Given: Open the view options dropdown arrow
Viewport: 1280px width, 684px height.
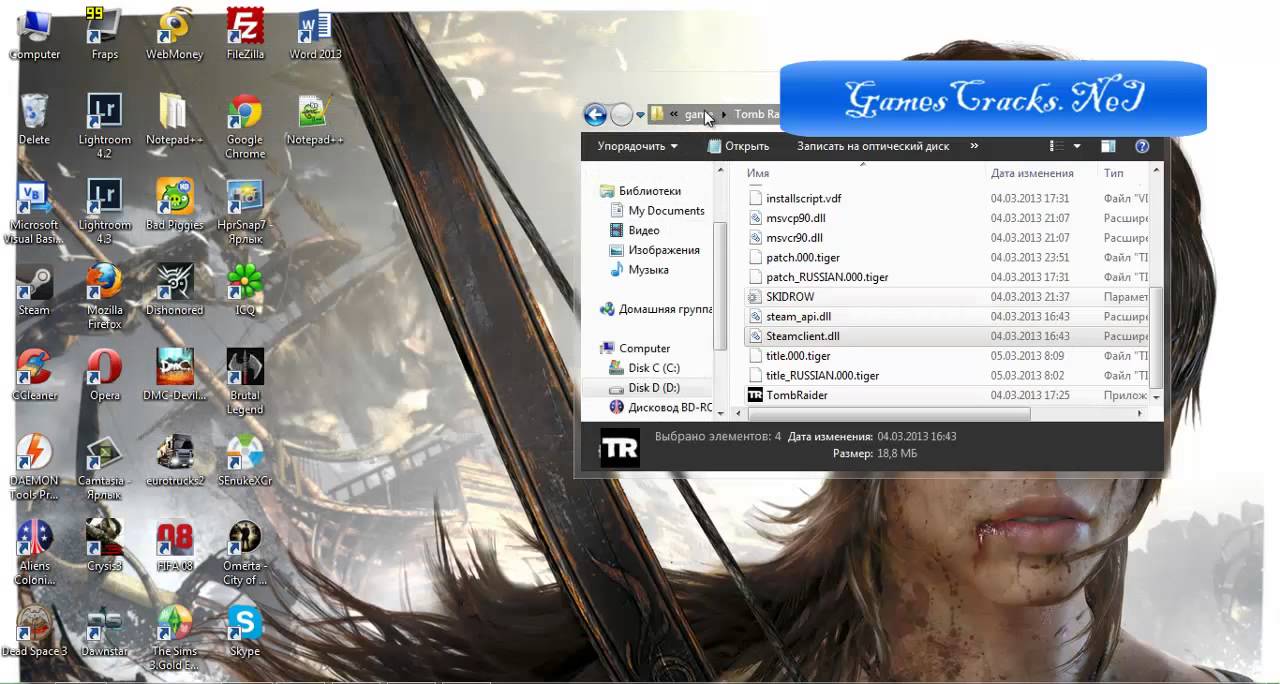Looking at the screenshot, I should tap(1077, 146).
